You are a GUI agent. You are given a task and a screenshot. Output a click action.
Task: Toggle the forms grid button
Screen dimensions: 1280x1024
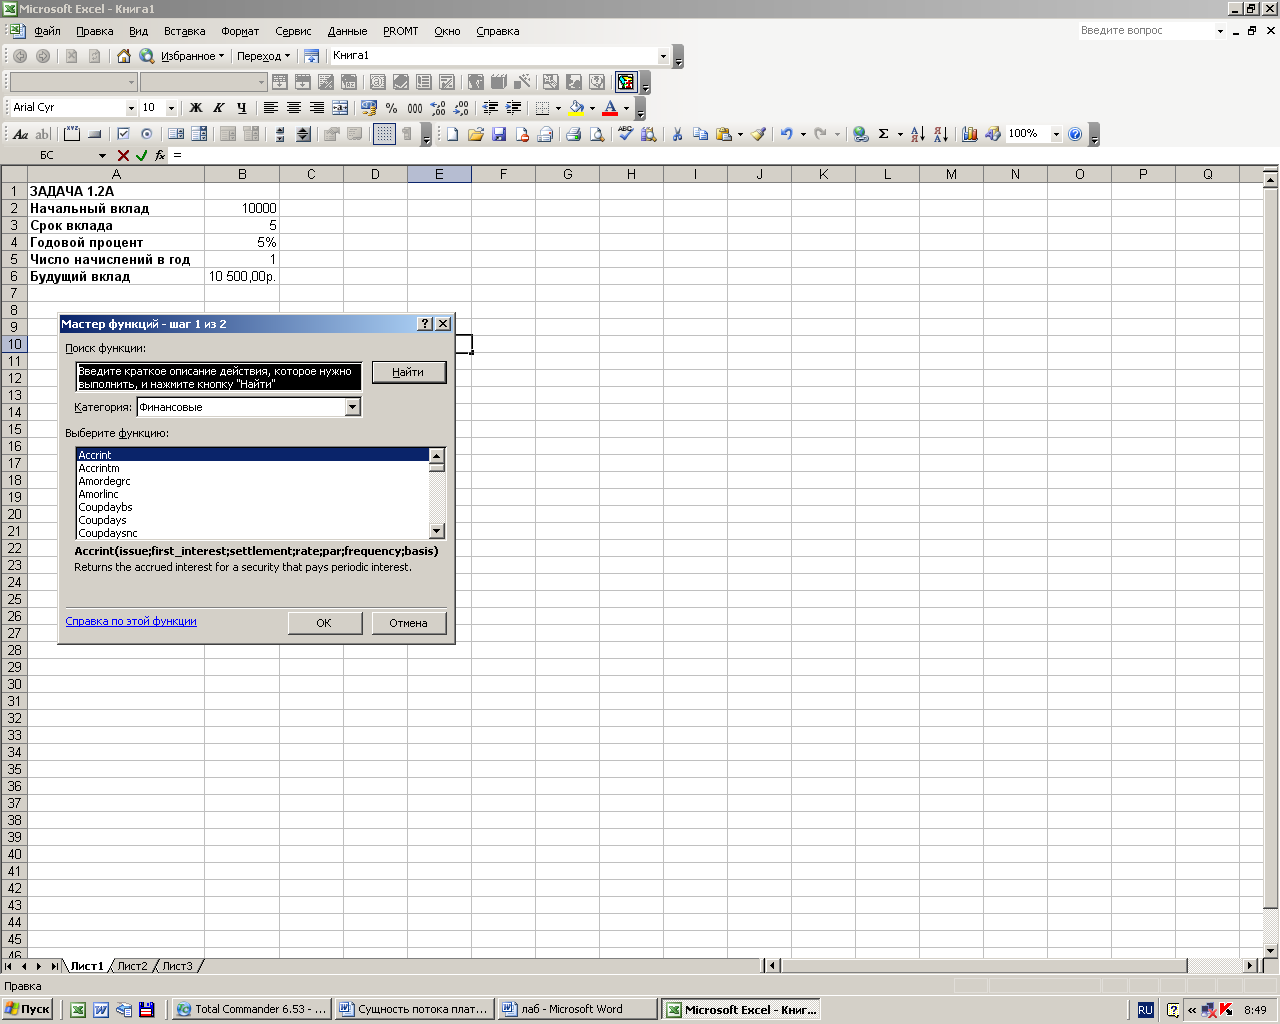[384, 134]
